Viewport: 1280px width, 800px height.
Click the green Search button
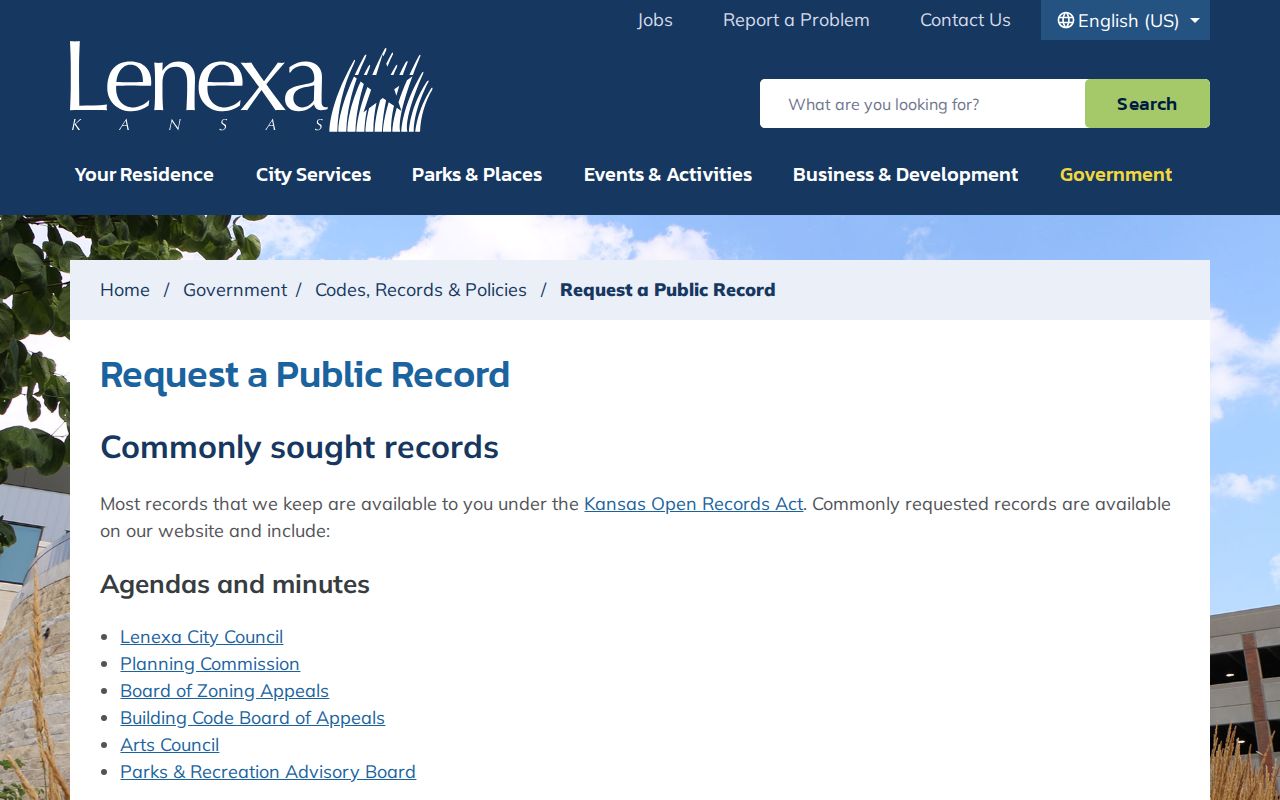1147,104
